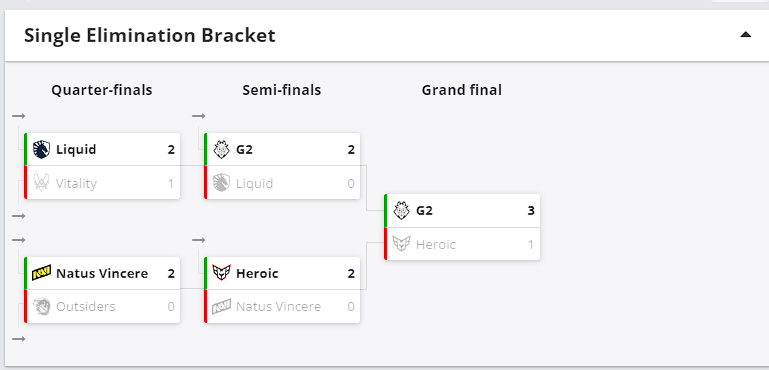Select Natus Vincere name in semi-finals
769x370 pixels.
[x=278, y=307]
